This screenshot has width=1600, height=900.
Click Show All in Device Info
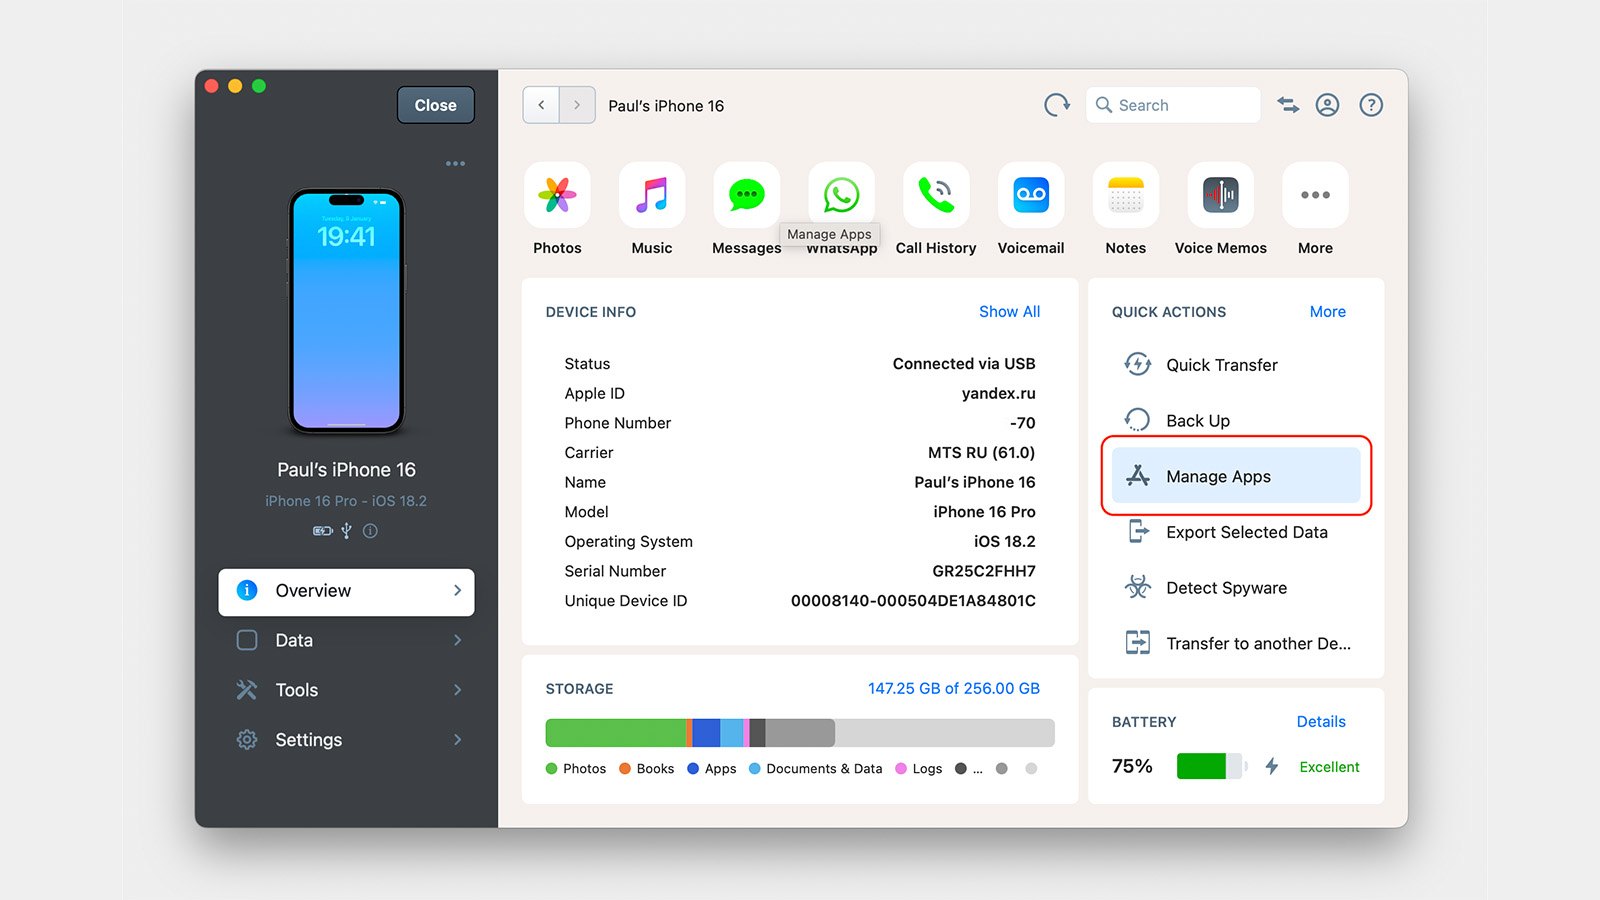(x=1009, y=312)
